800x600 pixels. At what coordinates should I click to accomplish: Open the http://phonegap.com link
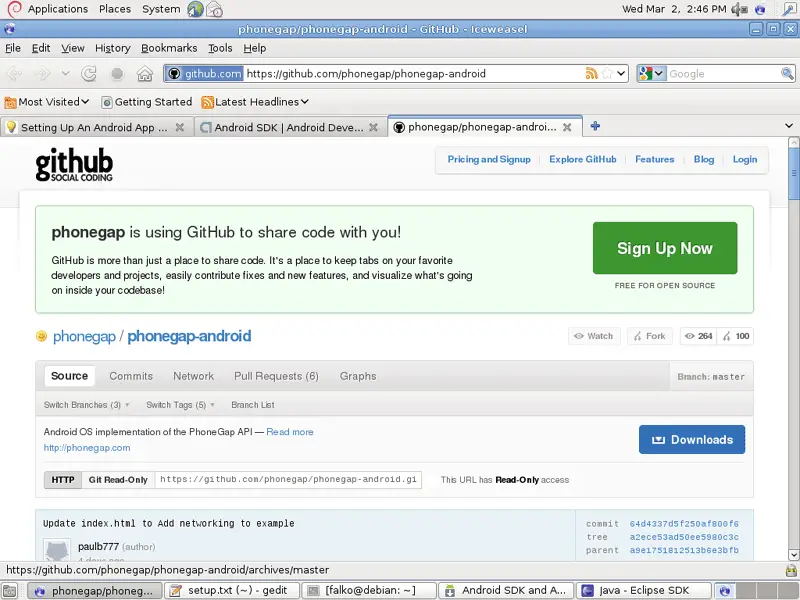tap(87, 448)
